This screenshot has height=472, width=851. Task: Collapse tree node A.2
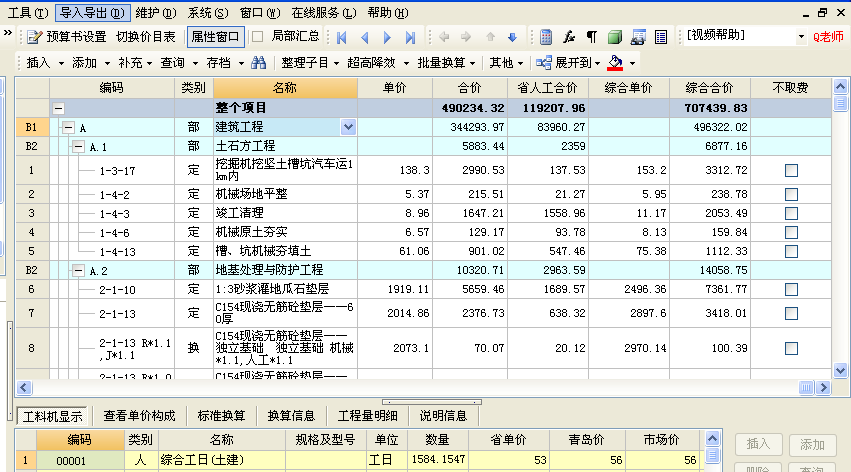(x=78, y=270)
